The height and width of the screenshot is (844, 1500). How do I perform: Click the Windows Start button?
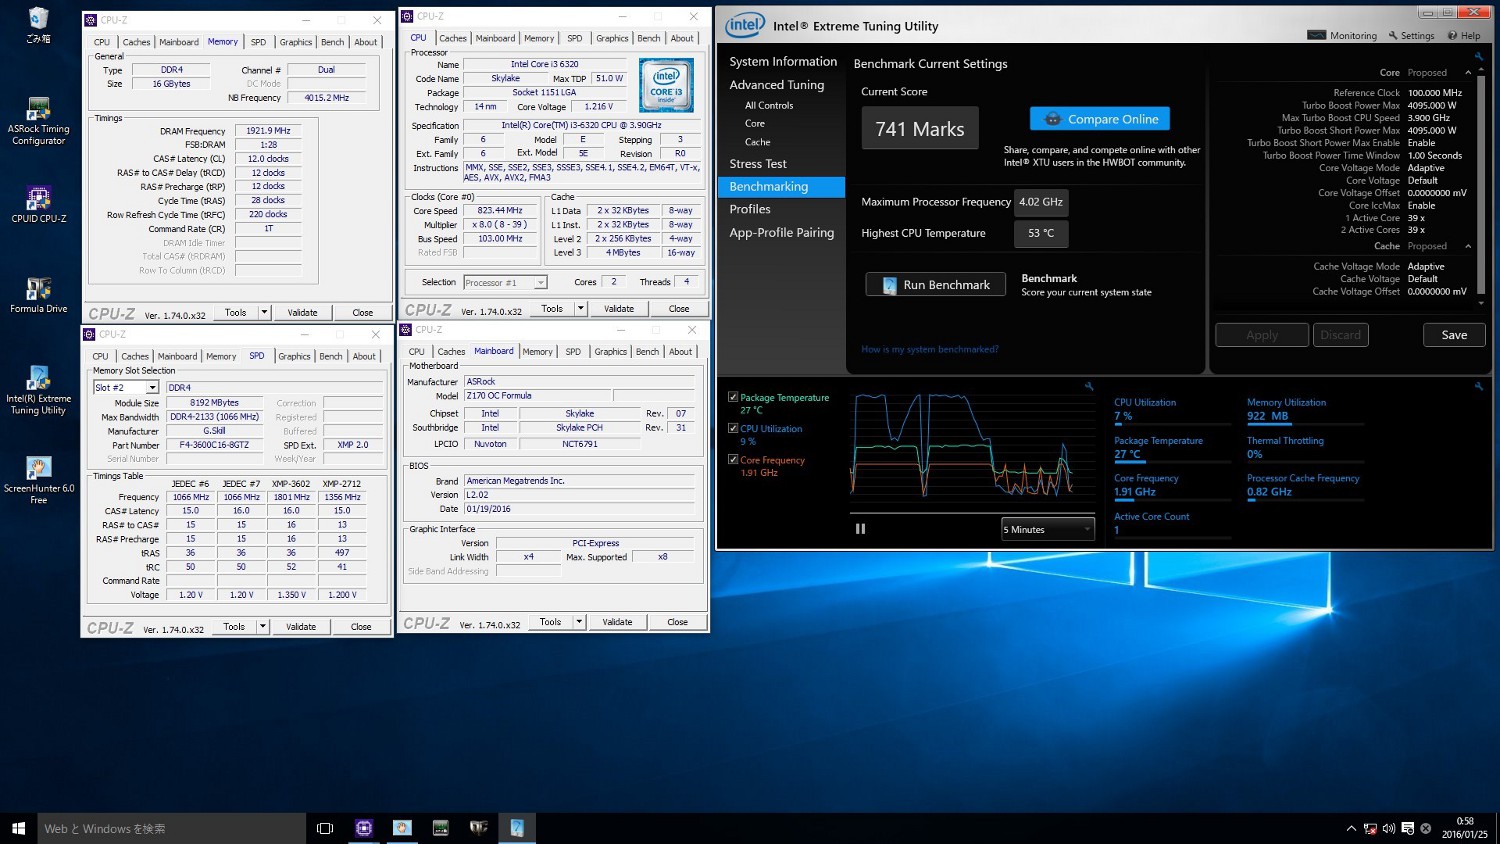point(18,828)
